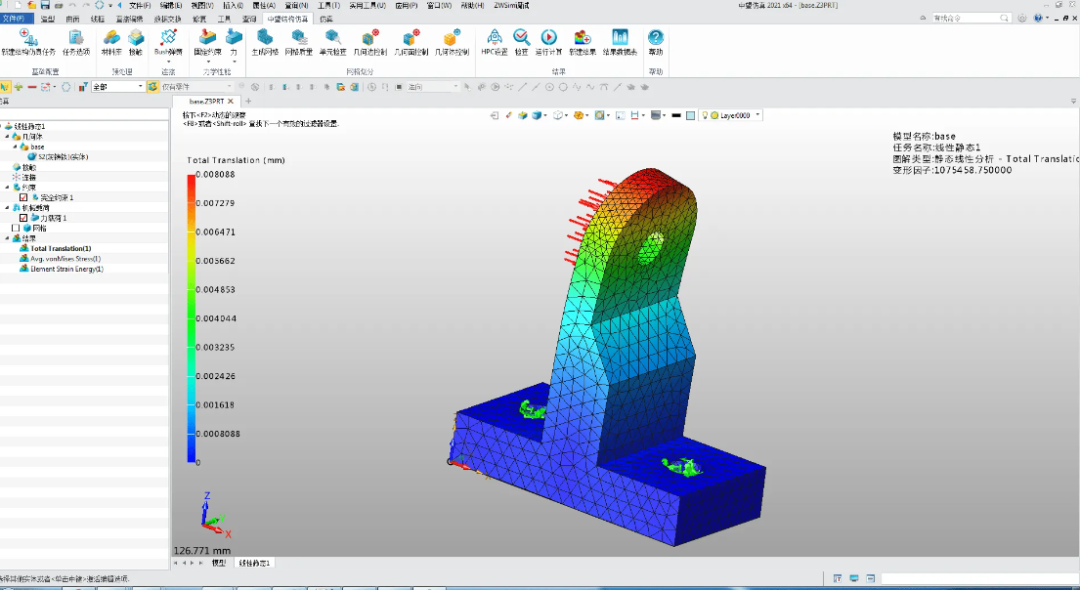Open the 编辑(E) menu
Screen dimensions: 1080x590
click(x=171, y=6)
